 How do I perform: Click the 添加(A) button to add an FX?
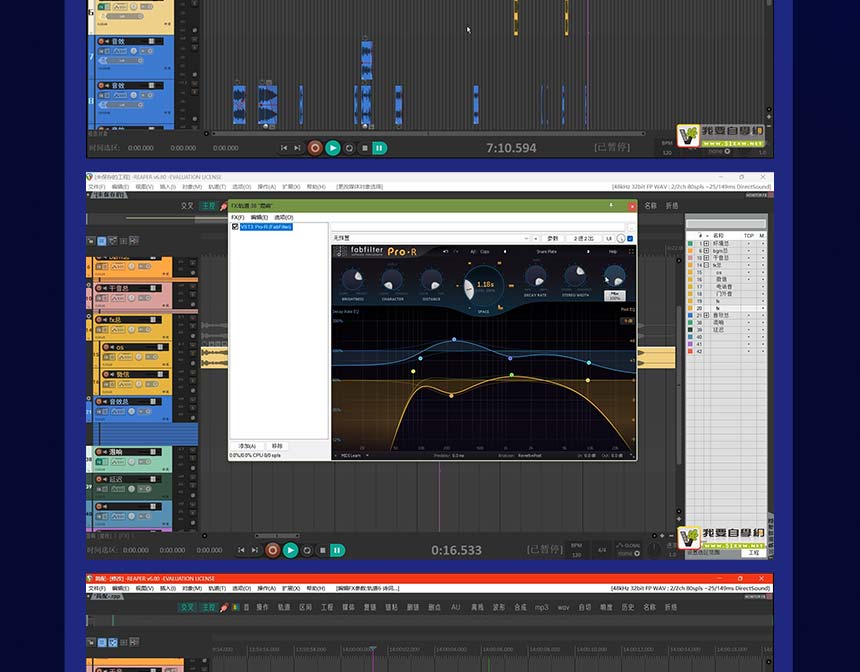[246, 446]
